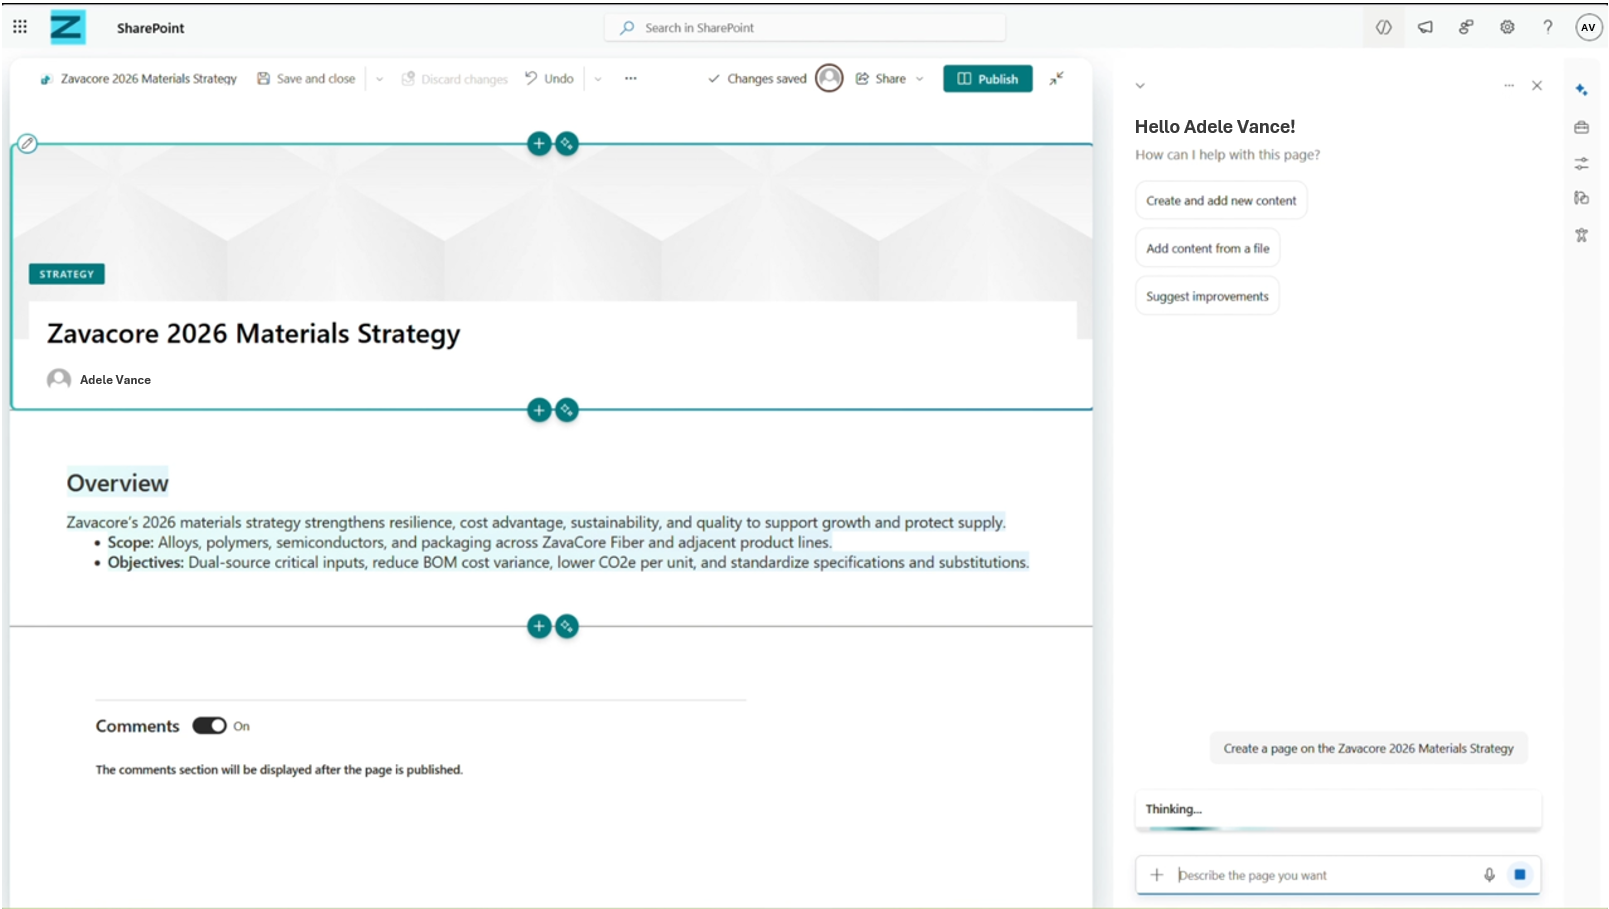Open the app launcher waffle icon

click(x=20, y=27)
